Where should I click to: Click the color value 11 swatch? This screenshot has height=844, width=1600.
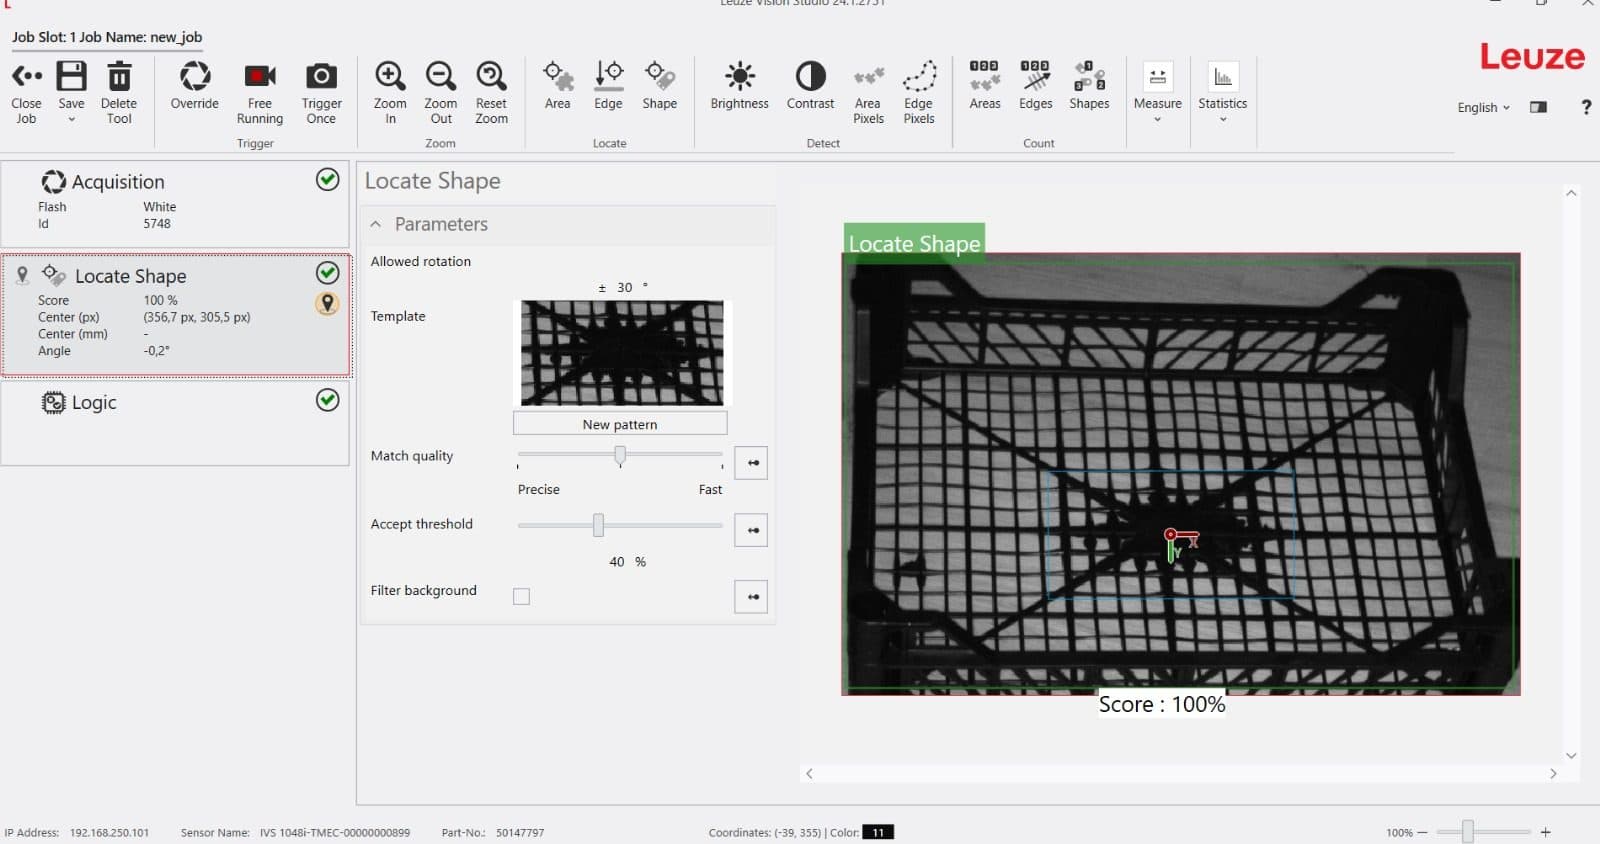coord(878,832)
